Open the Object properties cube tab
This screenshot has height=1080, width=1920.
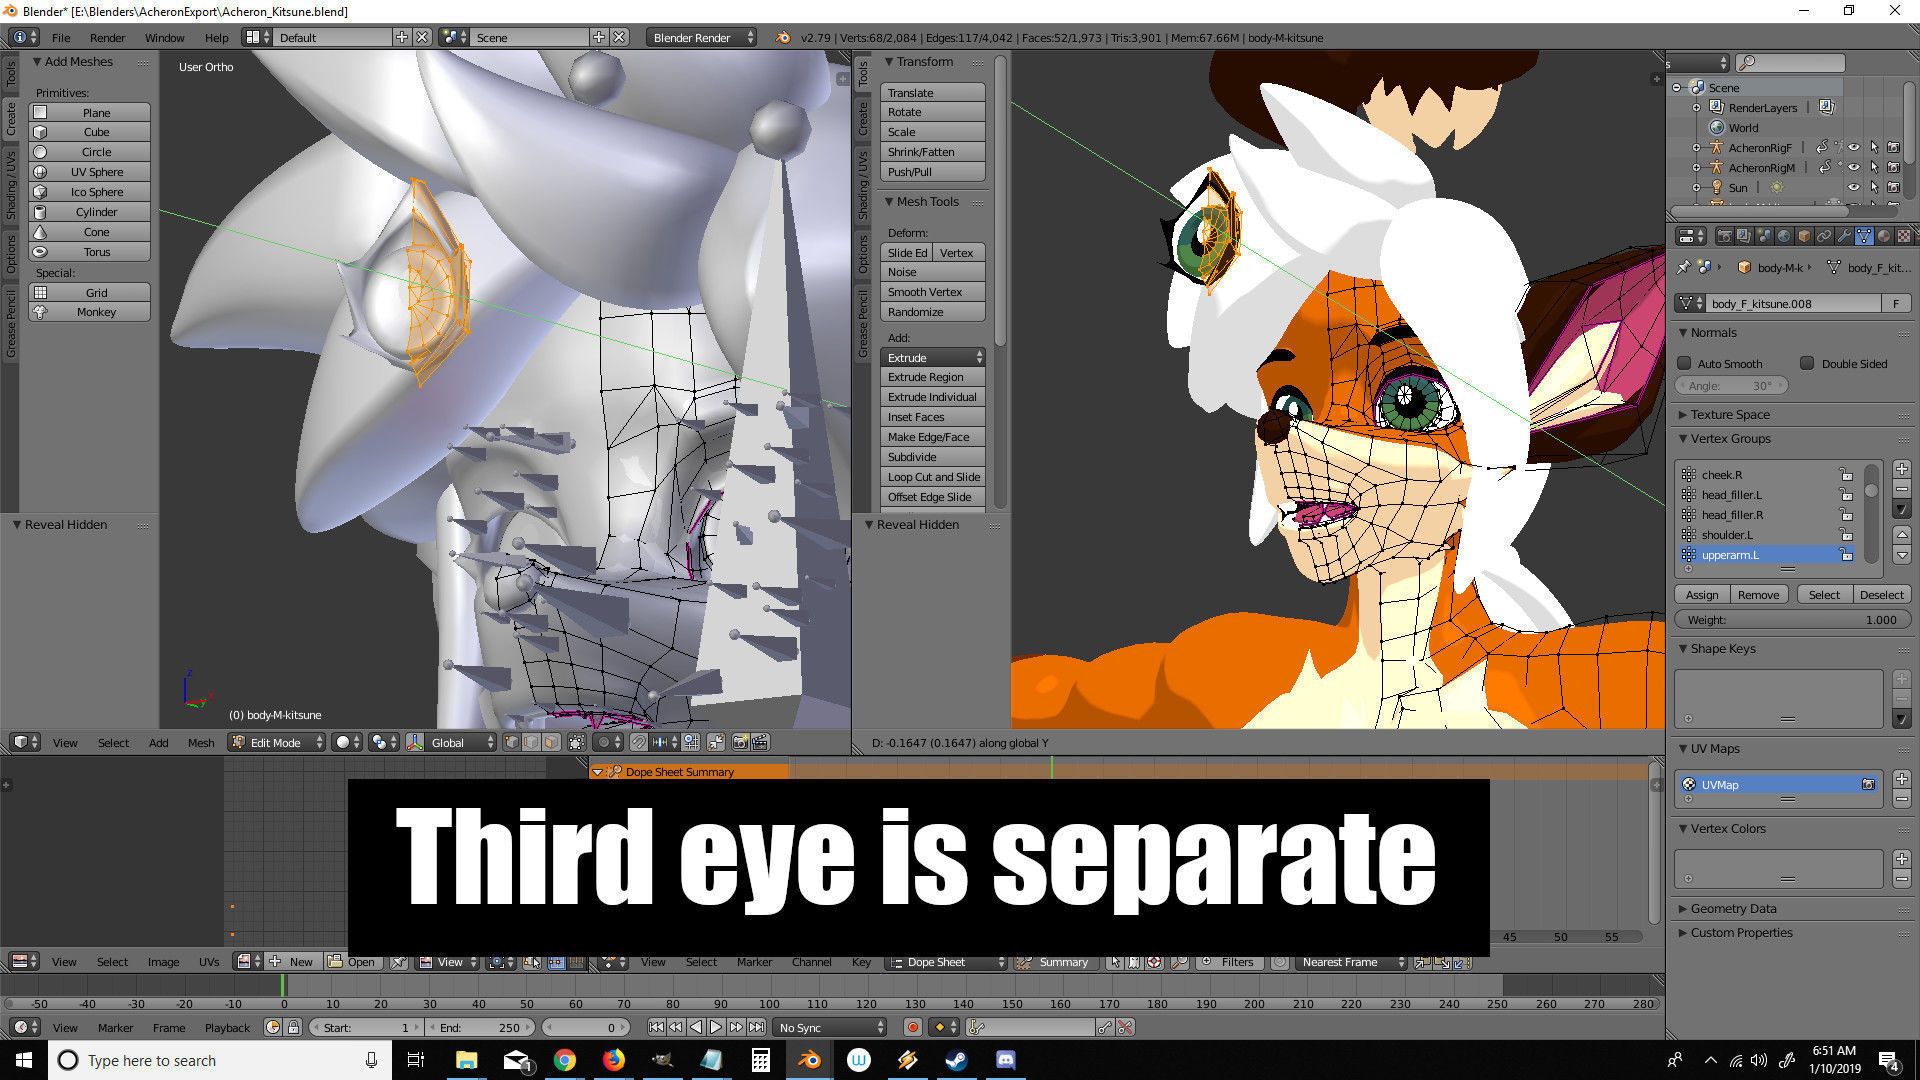(x=1804, y=236)
